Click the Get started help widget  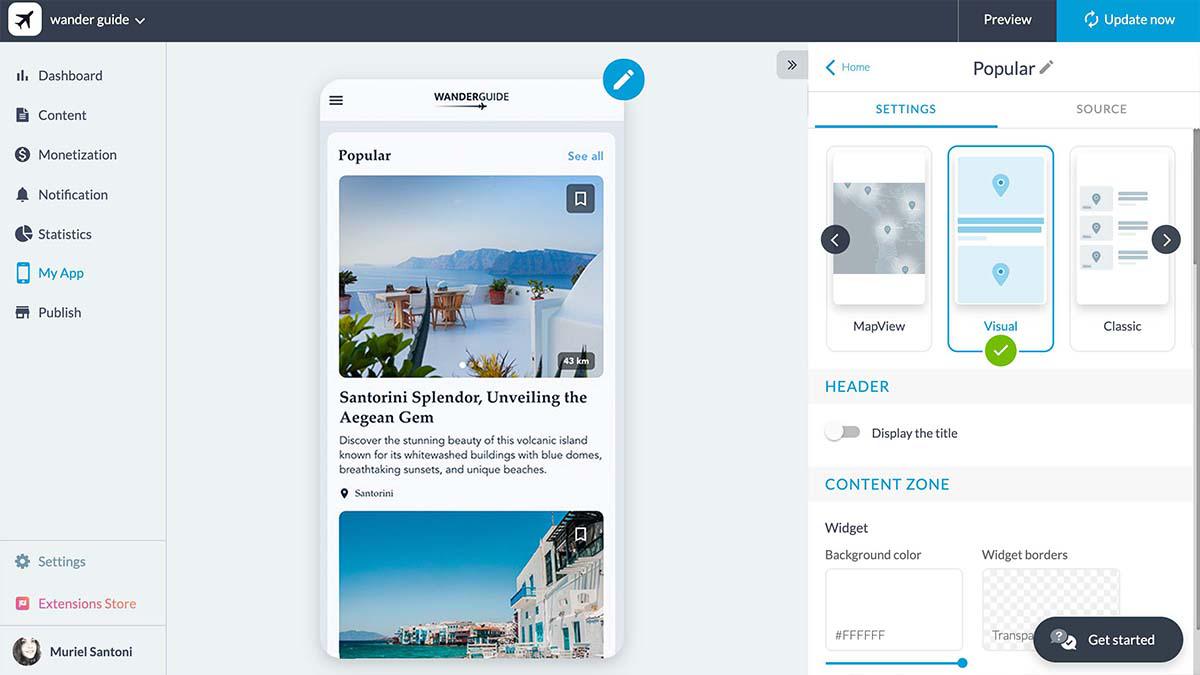(x=1107, y=640)
